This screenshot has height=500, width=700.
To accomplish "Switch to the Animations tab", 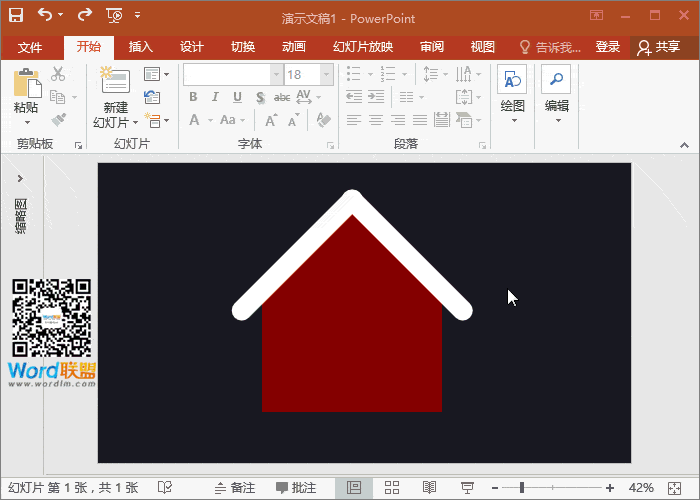I will [x=294, y=47].
